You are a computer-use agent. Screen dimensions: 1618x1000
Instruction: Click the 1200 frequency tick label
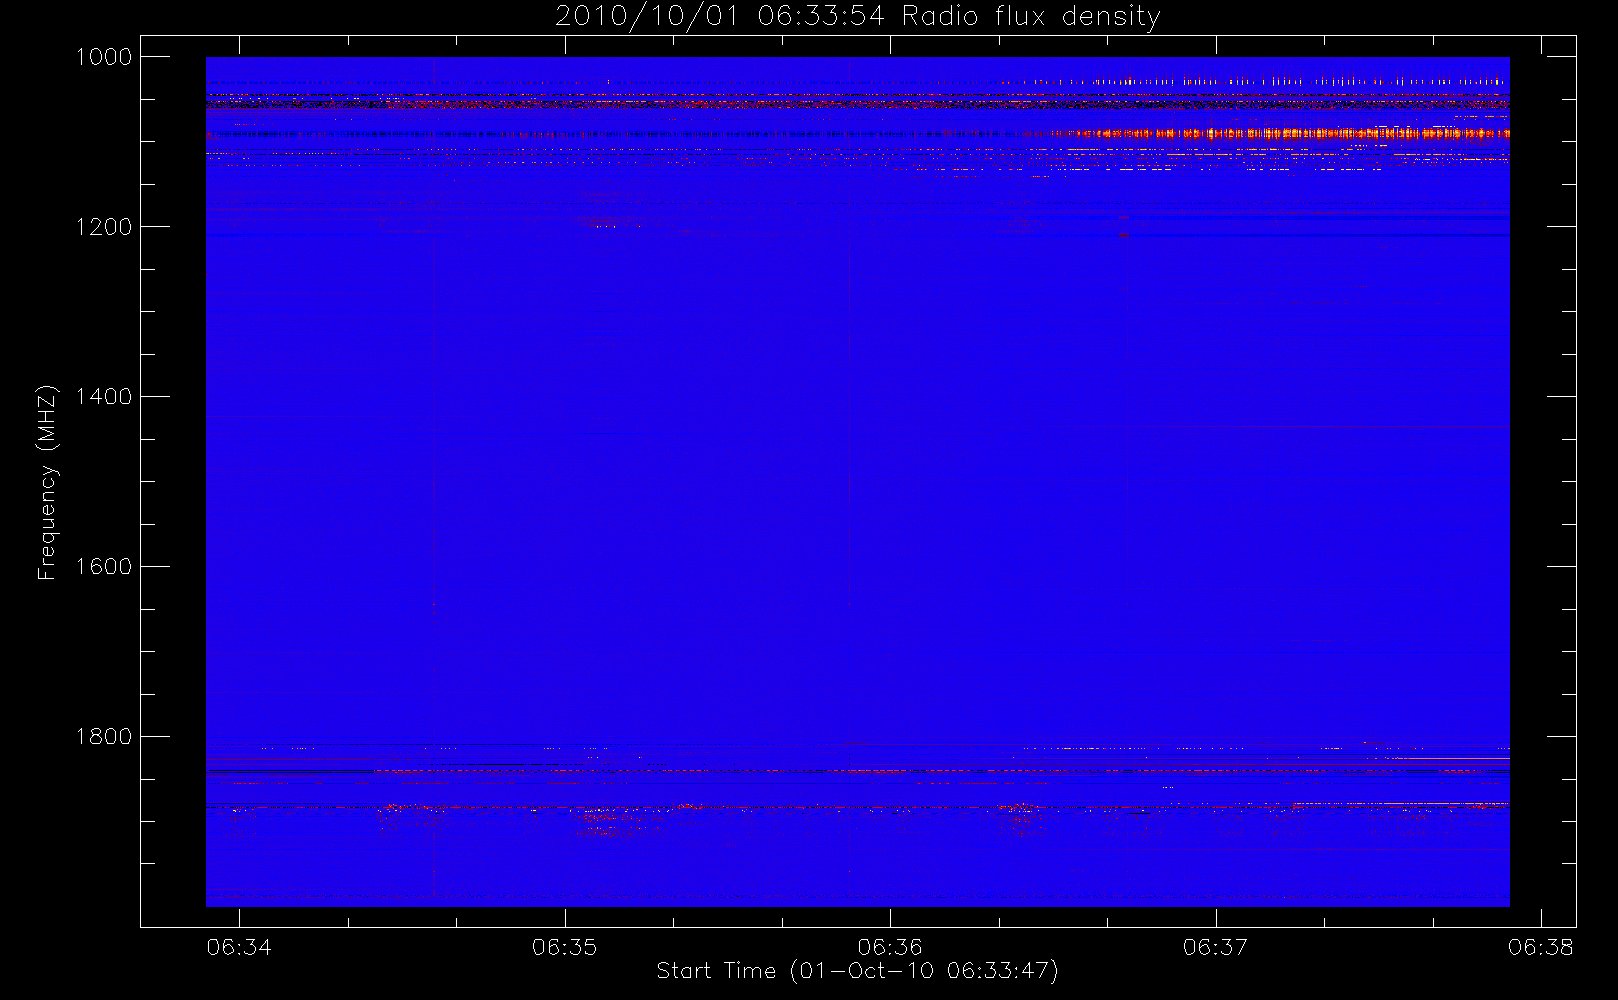tap(105, 227)
